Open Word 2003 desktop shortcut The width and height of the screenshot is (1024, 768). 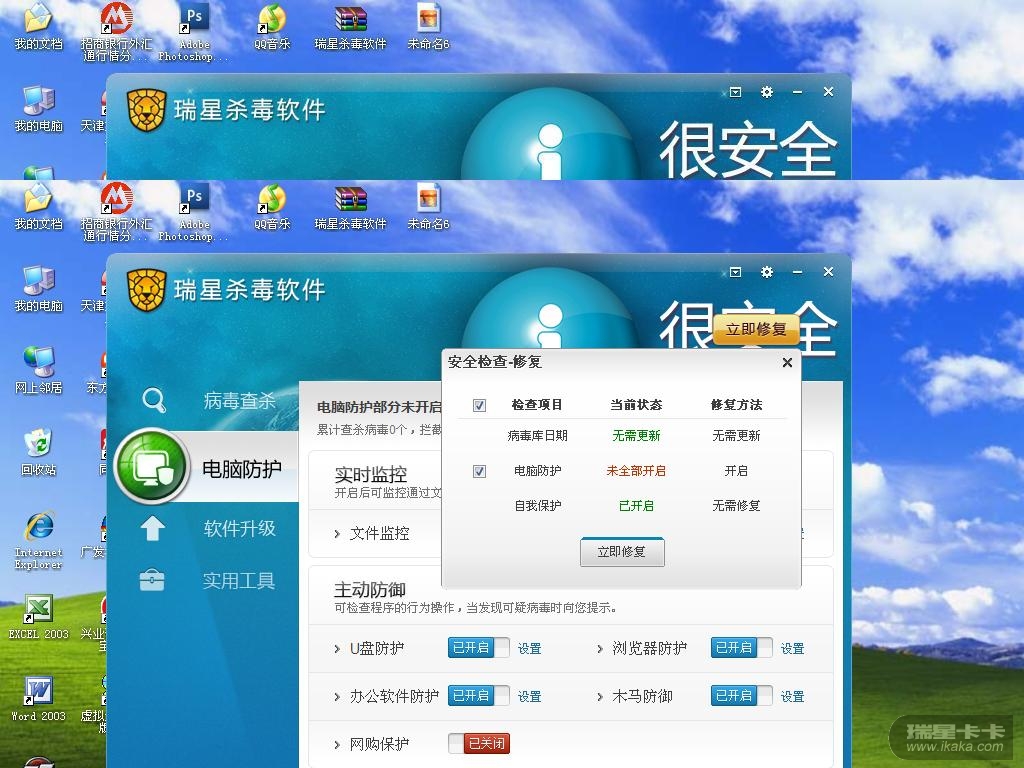[x=39, y=699]
